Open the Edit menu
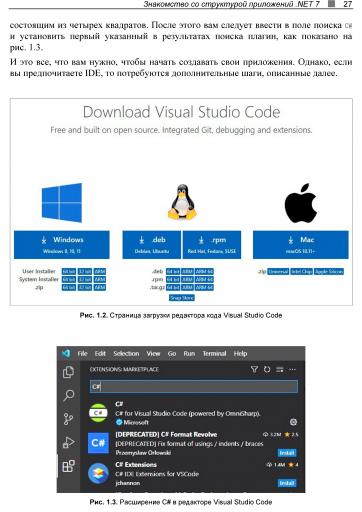The width and height of the screenshot is (362, 512). tap(100, 353)
